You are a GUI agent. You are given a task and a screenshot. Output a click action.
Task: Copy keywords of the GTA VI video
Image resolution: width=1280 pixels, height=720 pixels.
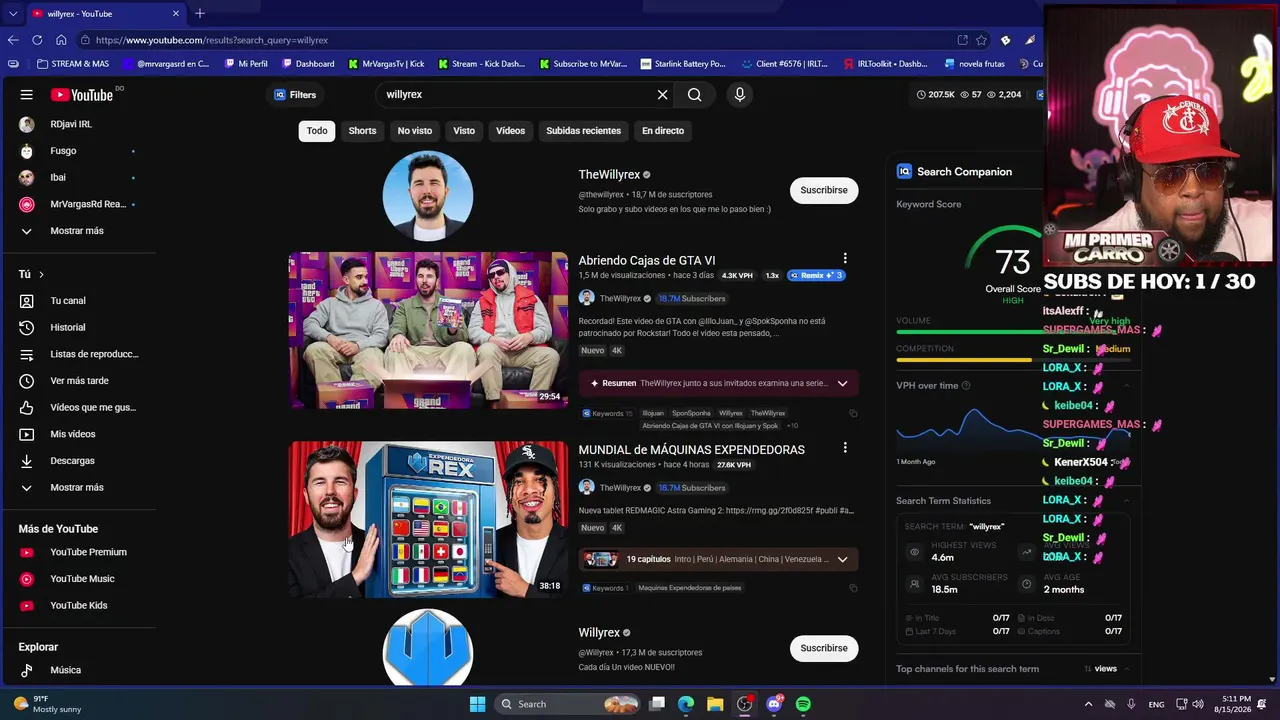point(853,413)
